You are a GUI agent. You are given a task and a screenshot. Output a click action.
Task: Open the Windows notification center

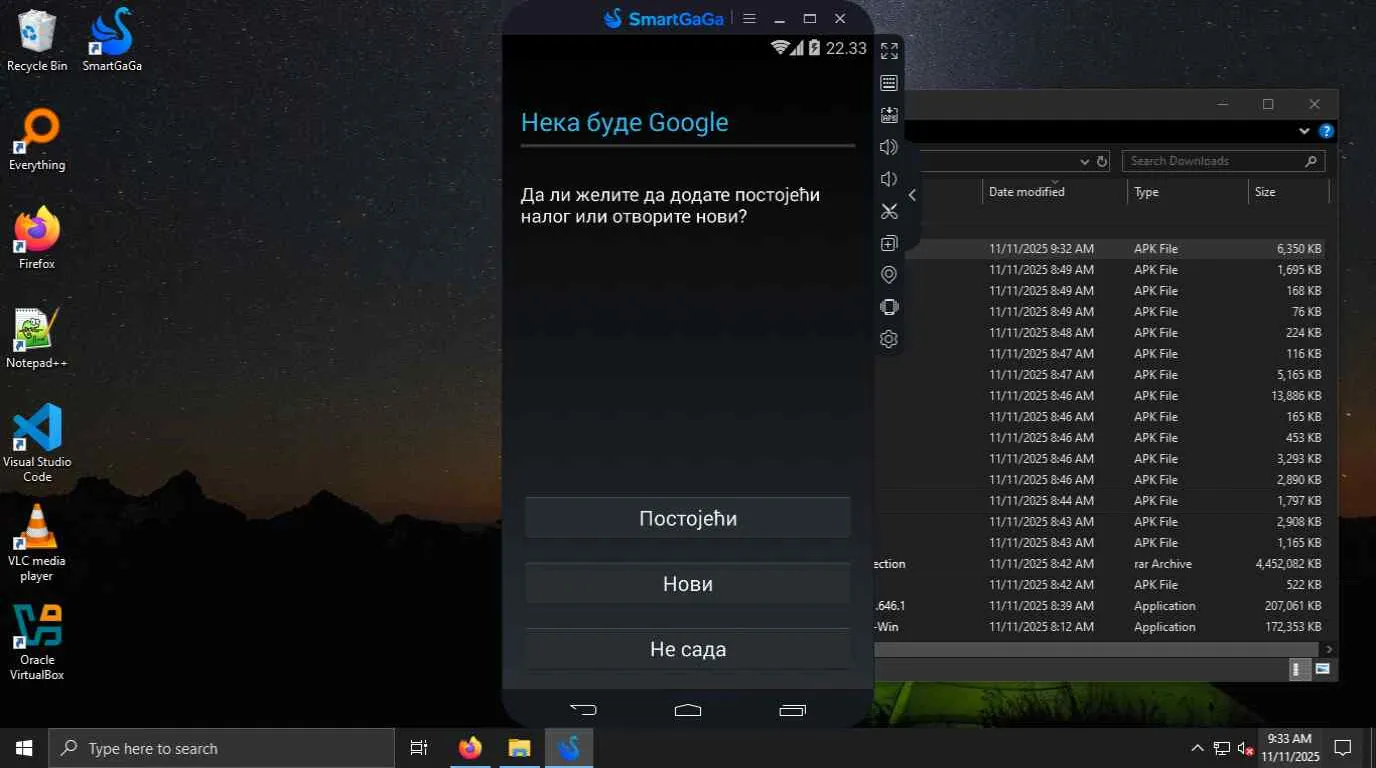(1343, 748)
